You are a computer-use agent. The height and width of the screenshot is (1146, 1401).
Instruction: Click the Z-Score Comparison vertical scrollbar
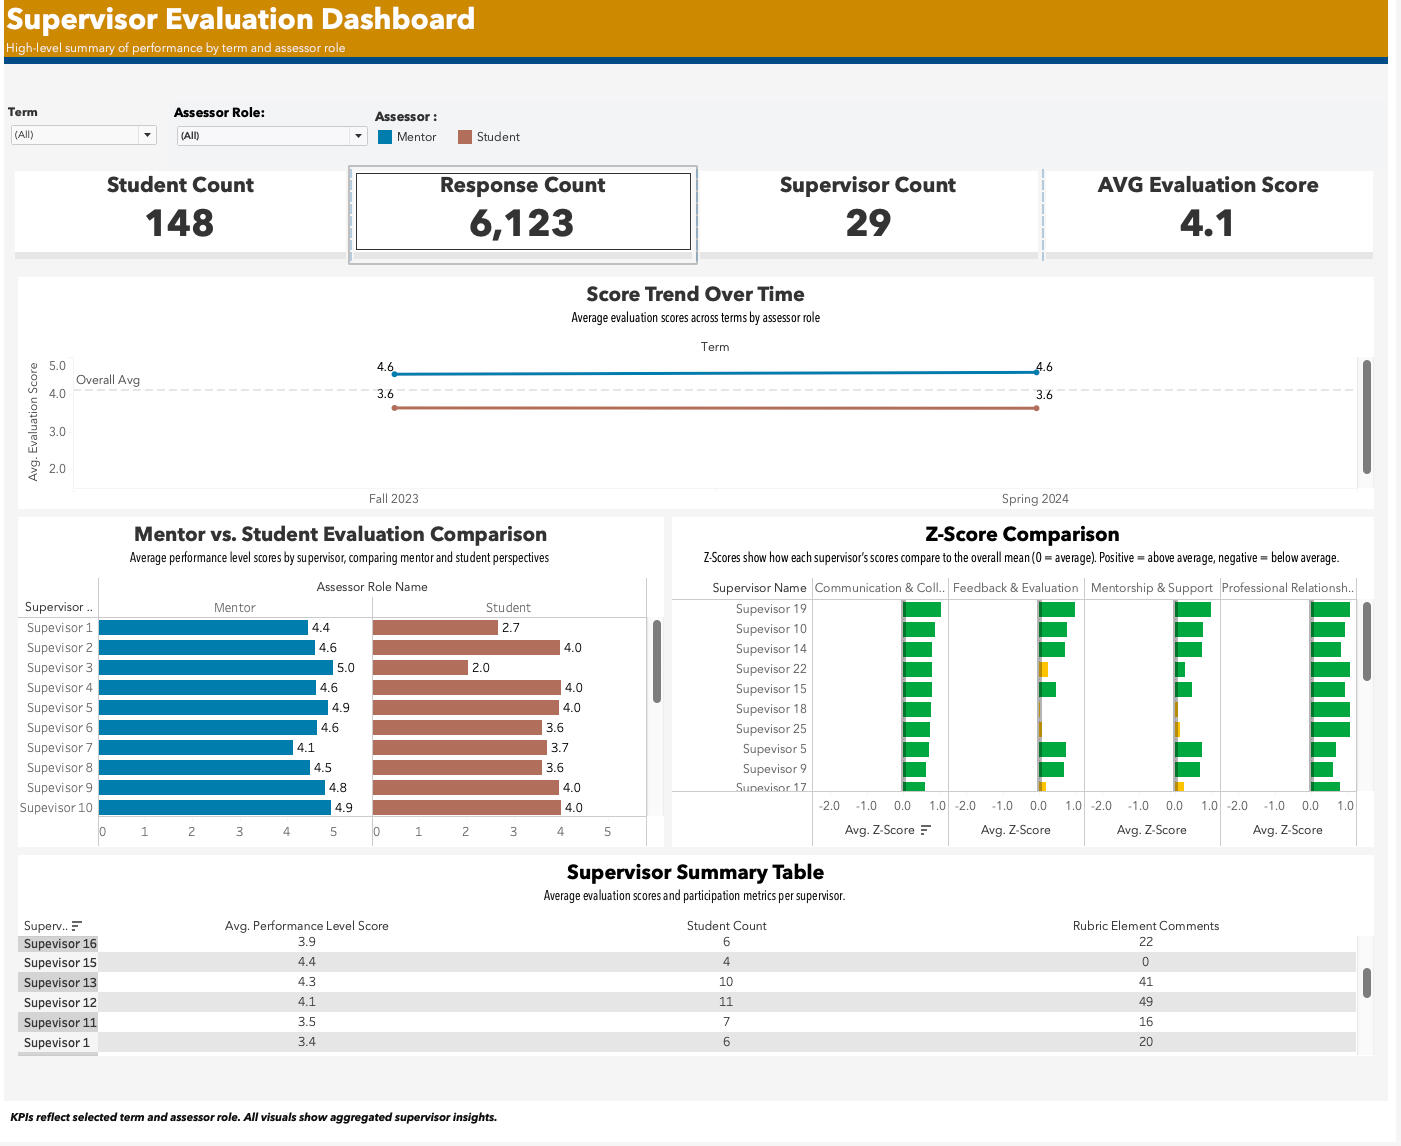point(1366,641)
